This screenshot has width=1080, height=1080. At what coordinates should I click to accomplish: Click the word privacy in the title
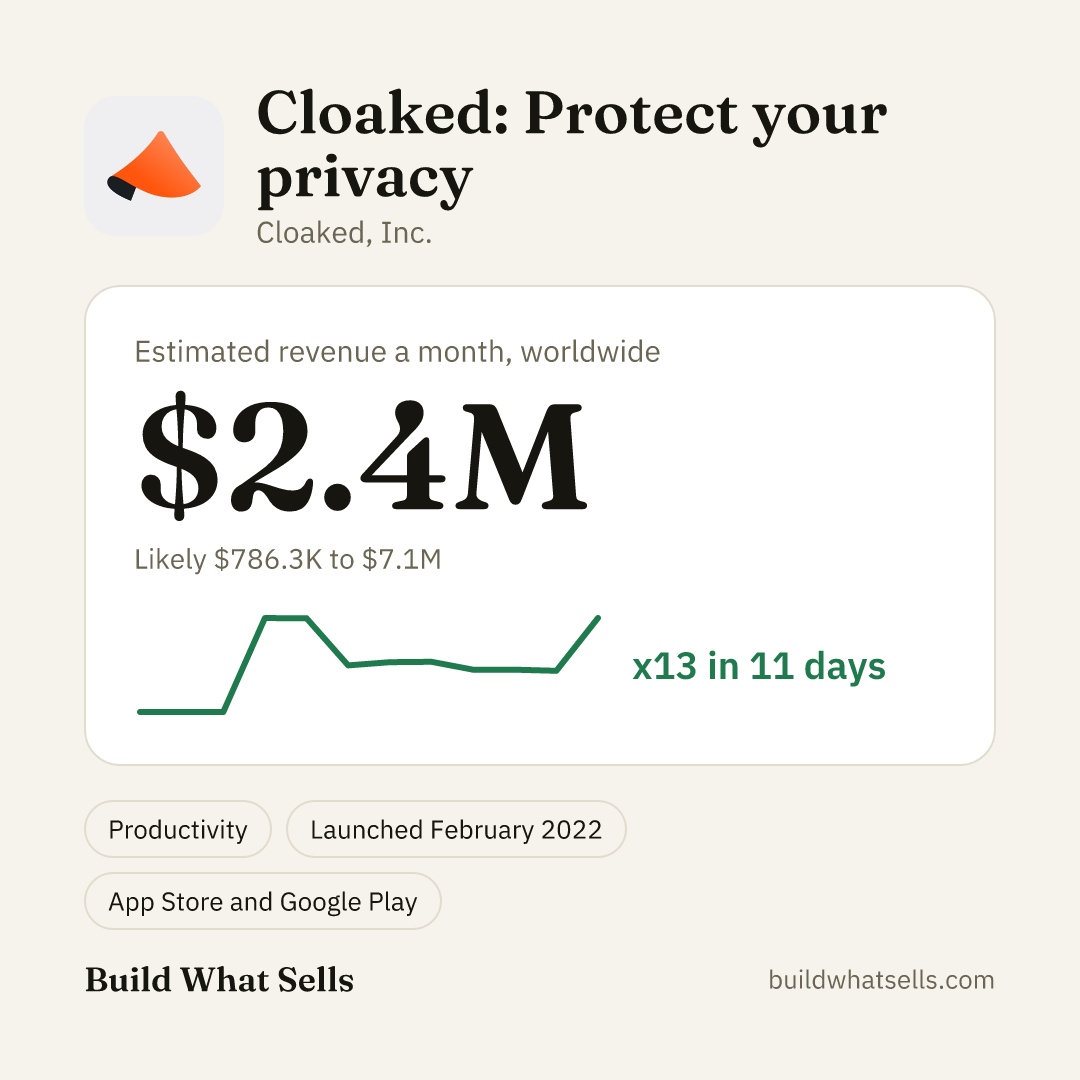click(364, 180)
